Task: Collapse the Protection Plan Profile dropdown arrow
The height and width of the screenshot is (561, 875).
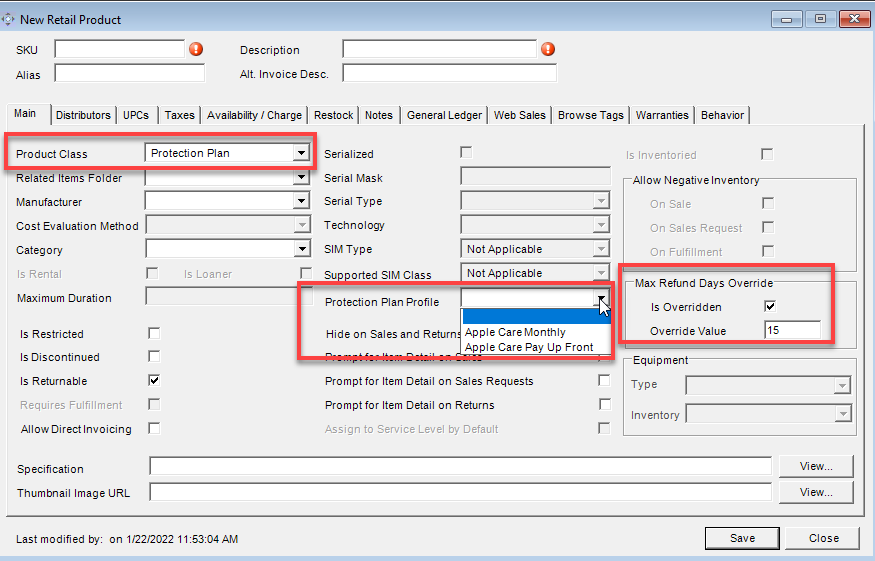Action: click(601, 299)
